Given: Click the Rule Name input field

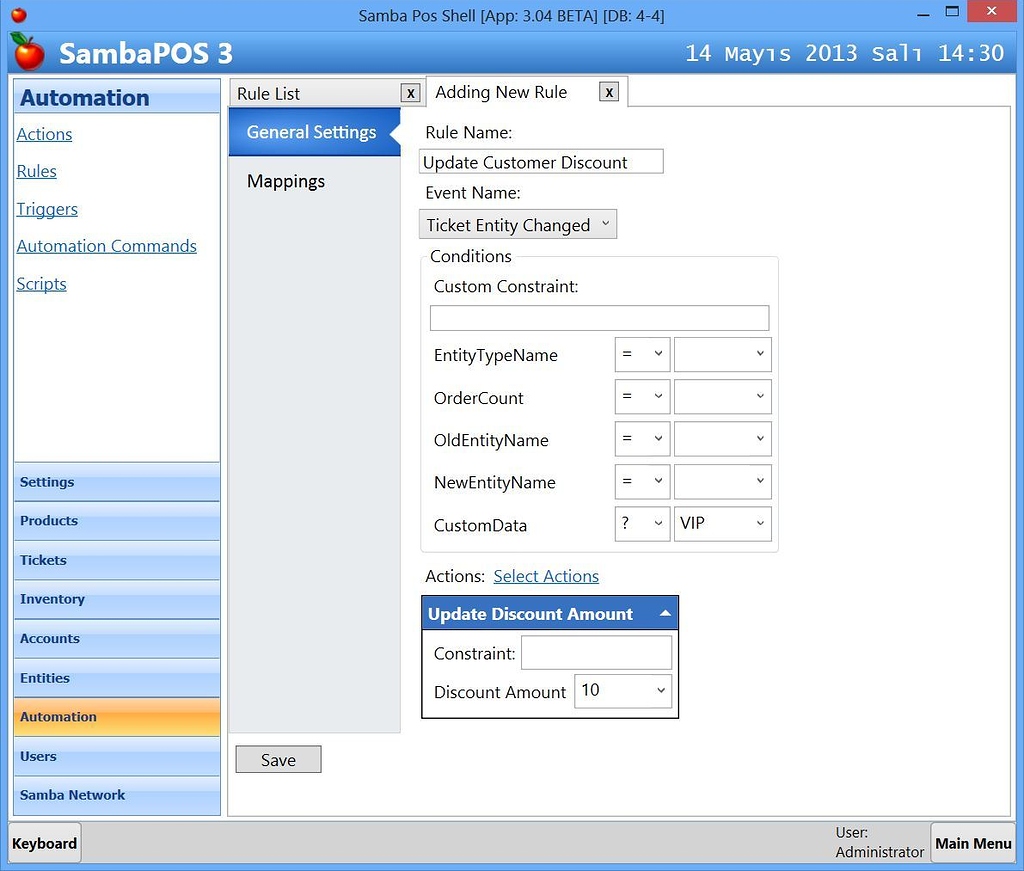Looking at the screenshot, I should [540, 161].
